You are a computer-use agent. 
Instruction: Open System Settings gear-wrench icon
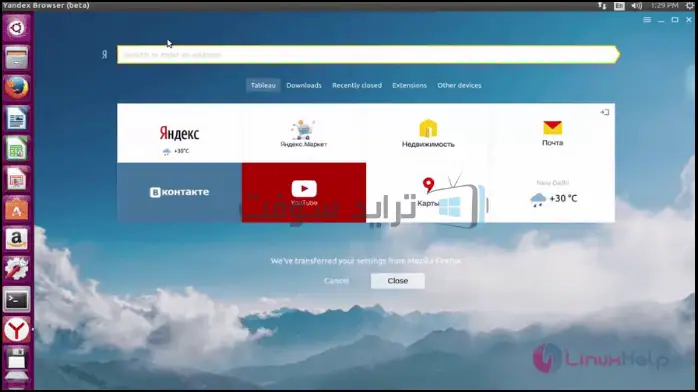tap(16, 269)
